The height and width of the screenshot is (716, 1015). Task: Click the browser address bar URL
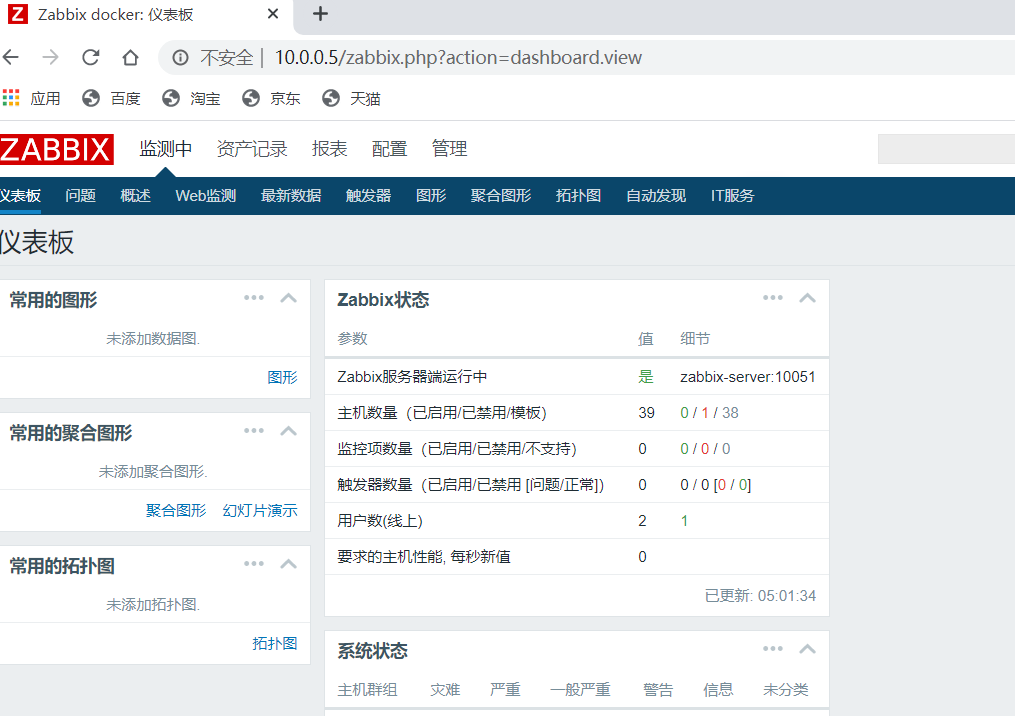(x=458, y=58)
